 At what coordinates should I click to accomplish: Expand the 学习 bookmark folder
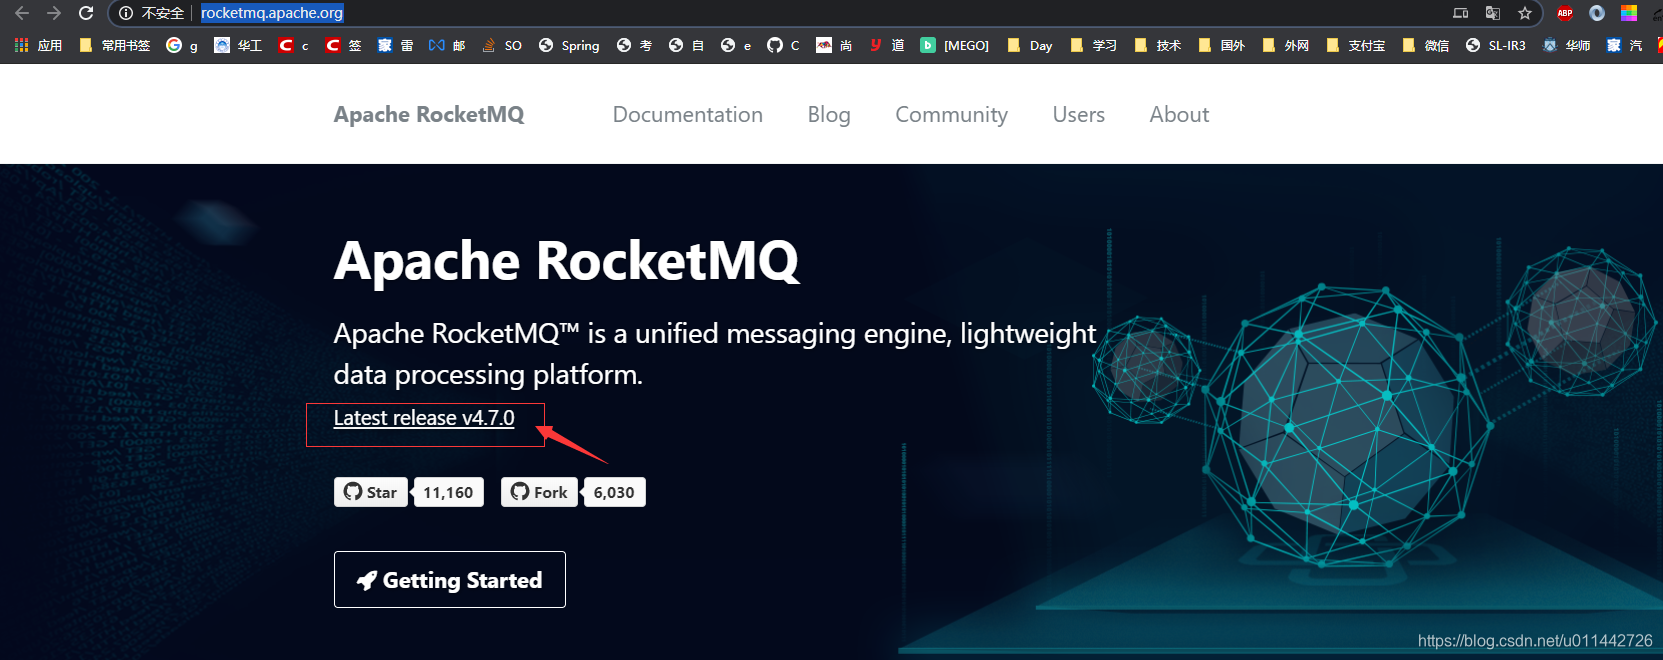click(x=1093, y=45)
